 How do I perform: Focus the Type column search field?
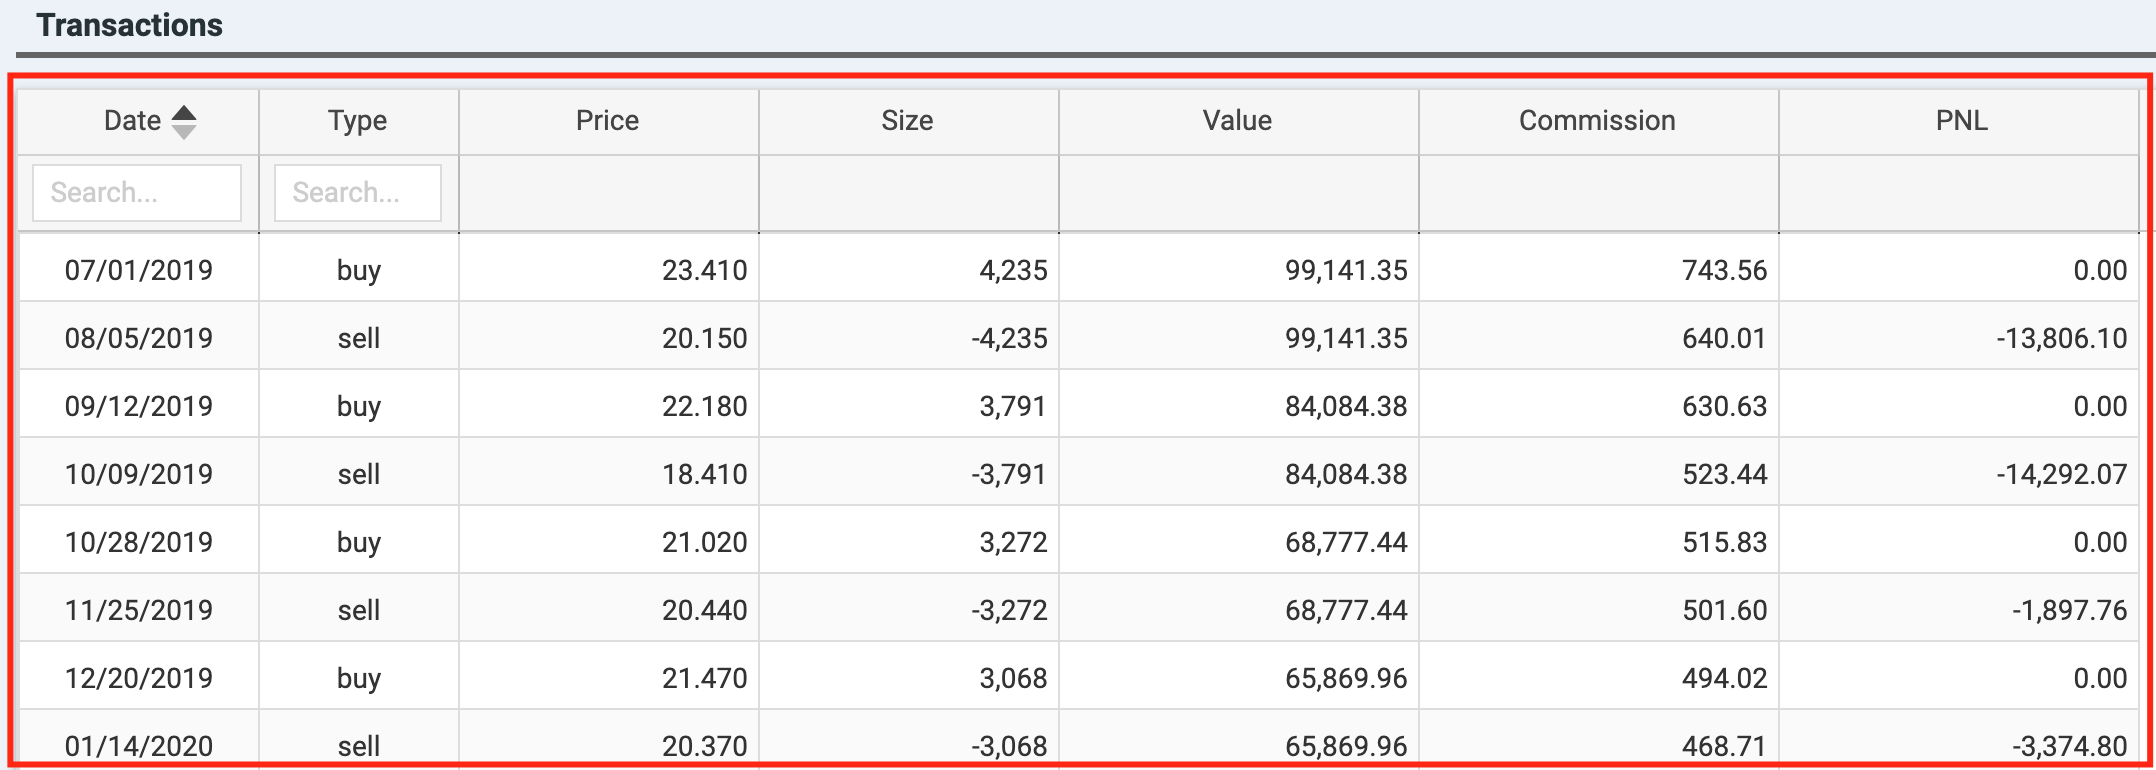click(358, 192)
